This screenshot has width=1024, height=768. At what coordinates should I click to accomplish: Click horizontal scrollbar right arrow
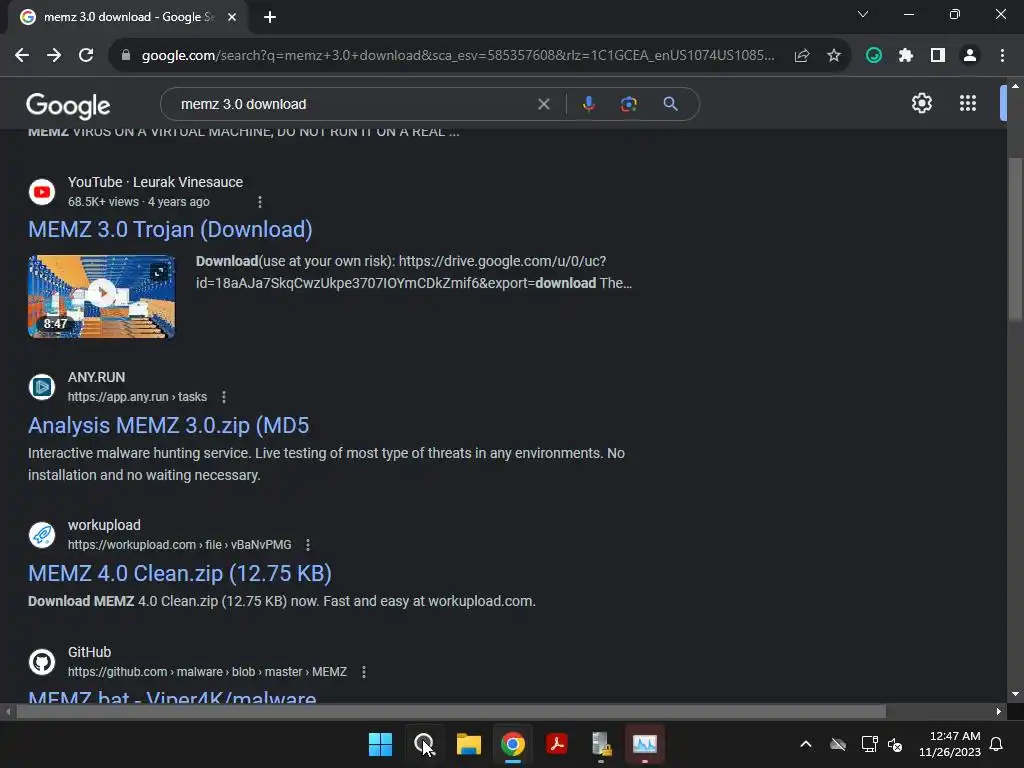(999, 712)
